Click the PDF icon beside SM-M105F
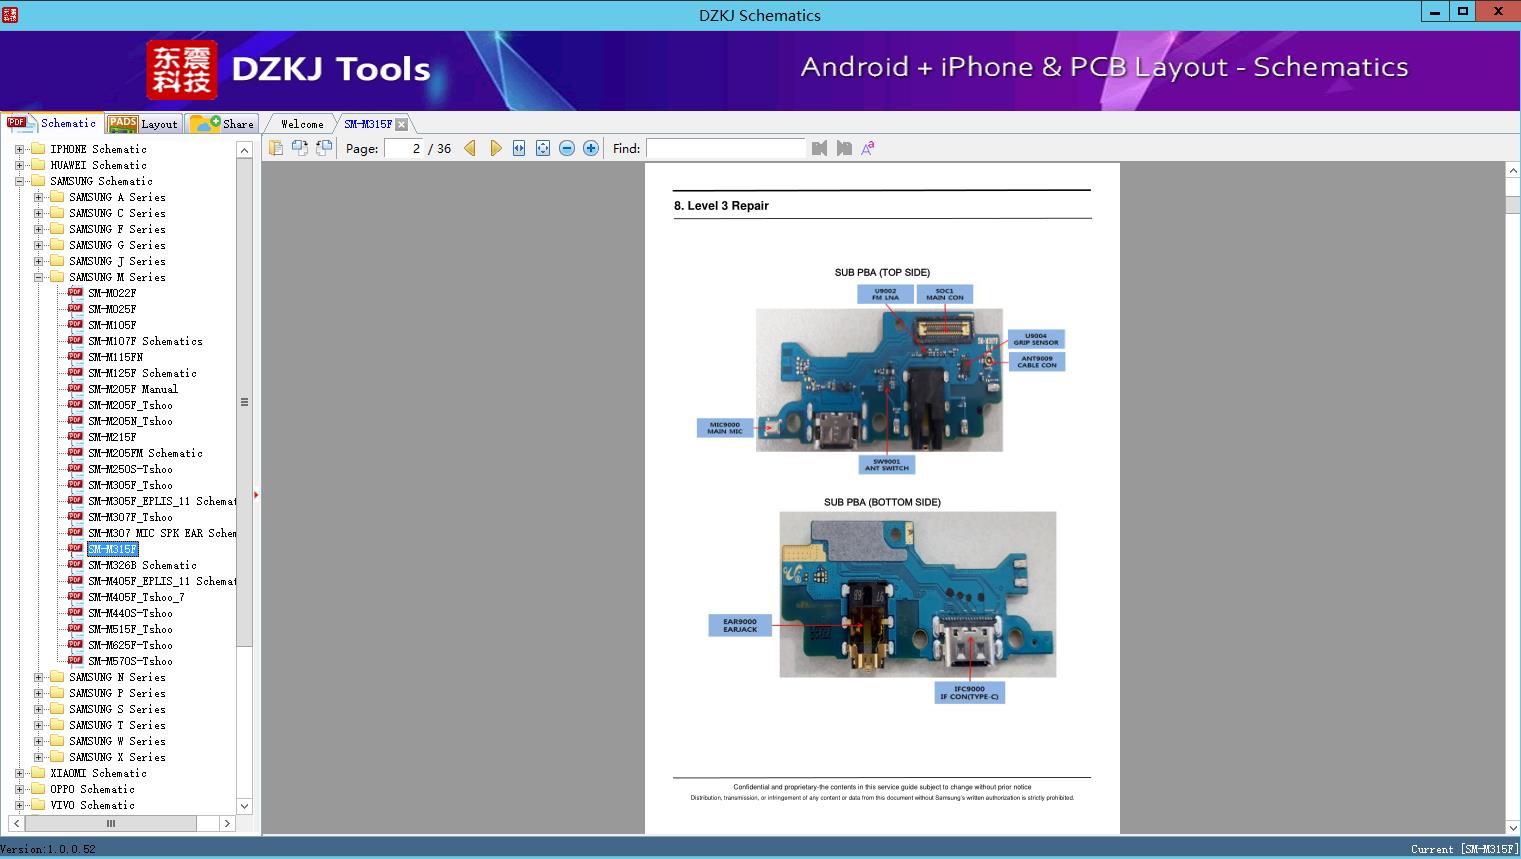Viewport: 1521px width, 859px height. coord(75,325)
